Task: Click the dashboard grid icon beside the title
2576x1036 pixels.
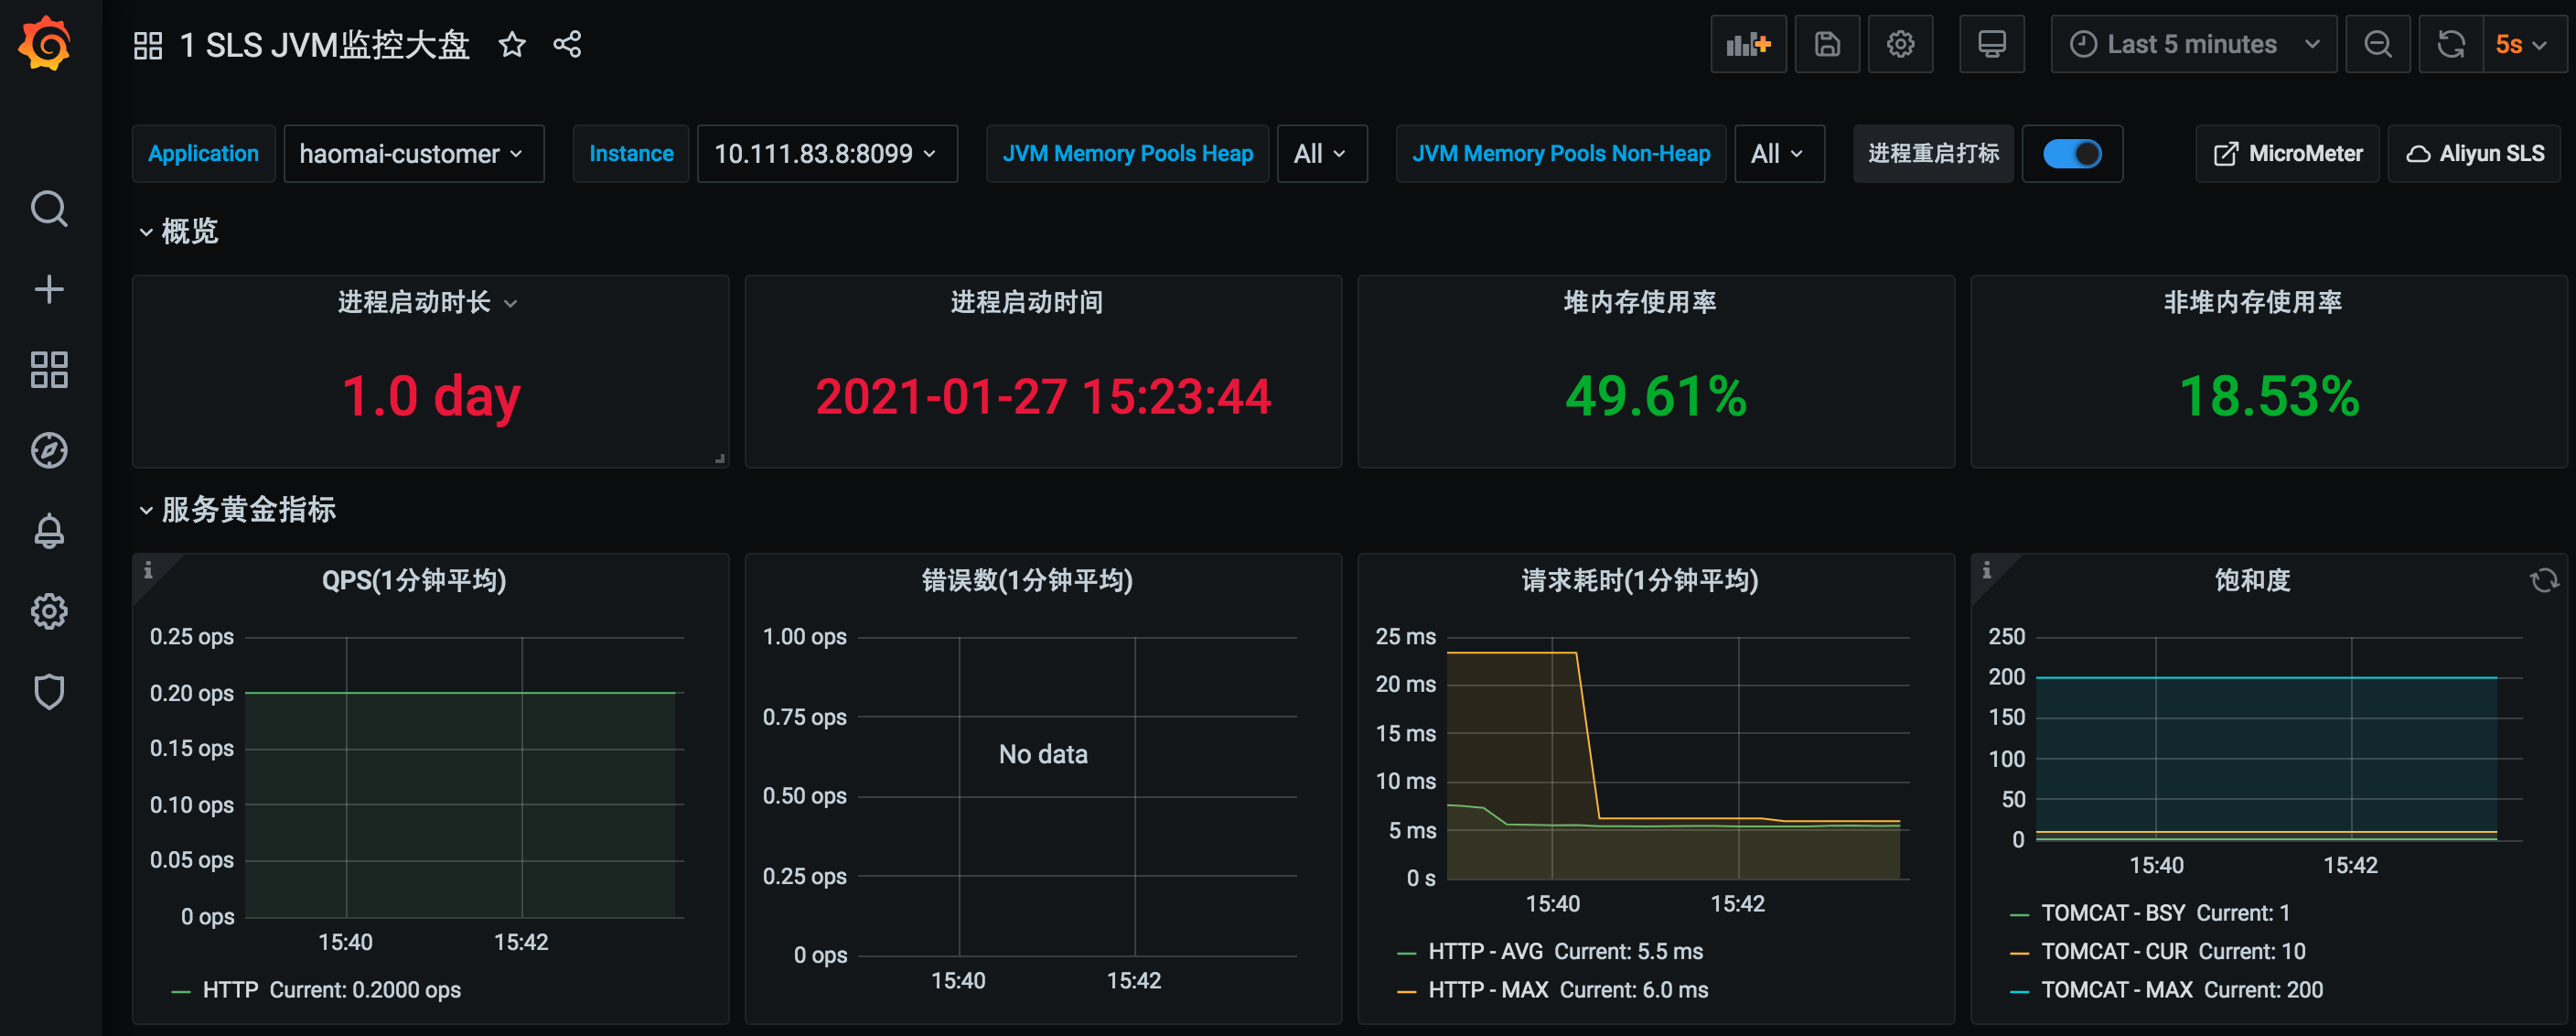Action: click(148, 45)
